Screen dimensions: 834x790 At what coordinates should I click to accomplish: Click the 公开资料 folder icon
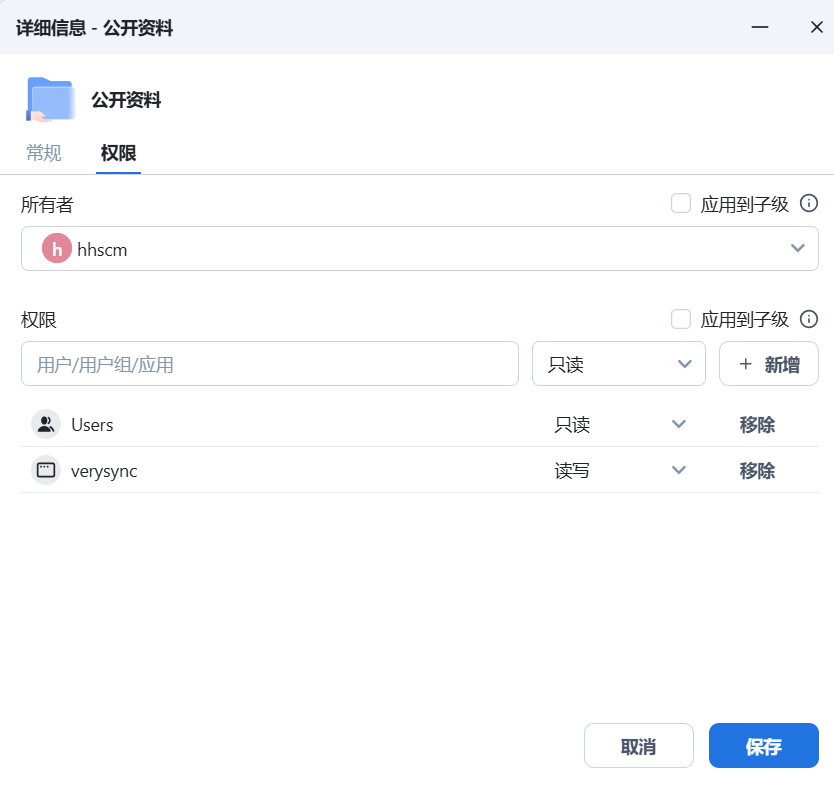[50, 99]
